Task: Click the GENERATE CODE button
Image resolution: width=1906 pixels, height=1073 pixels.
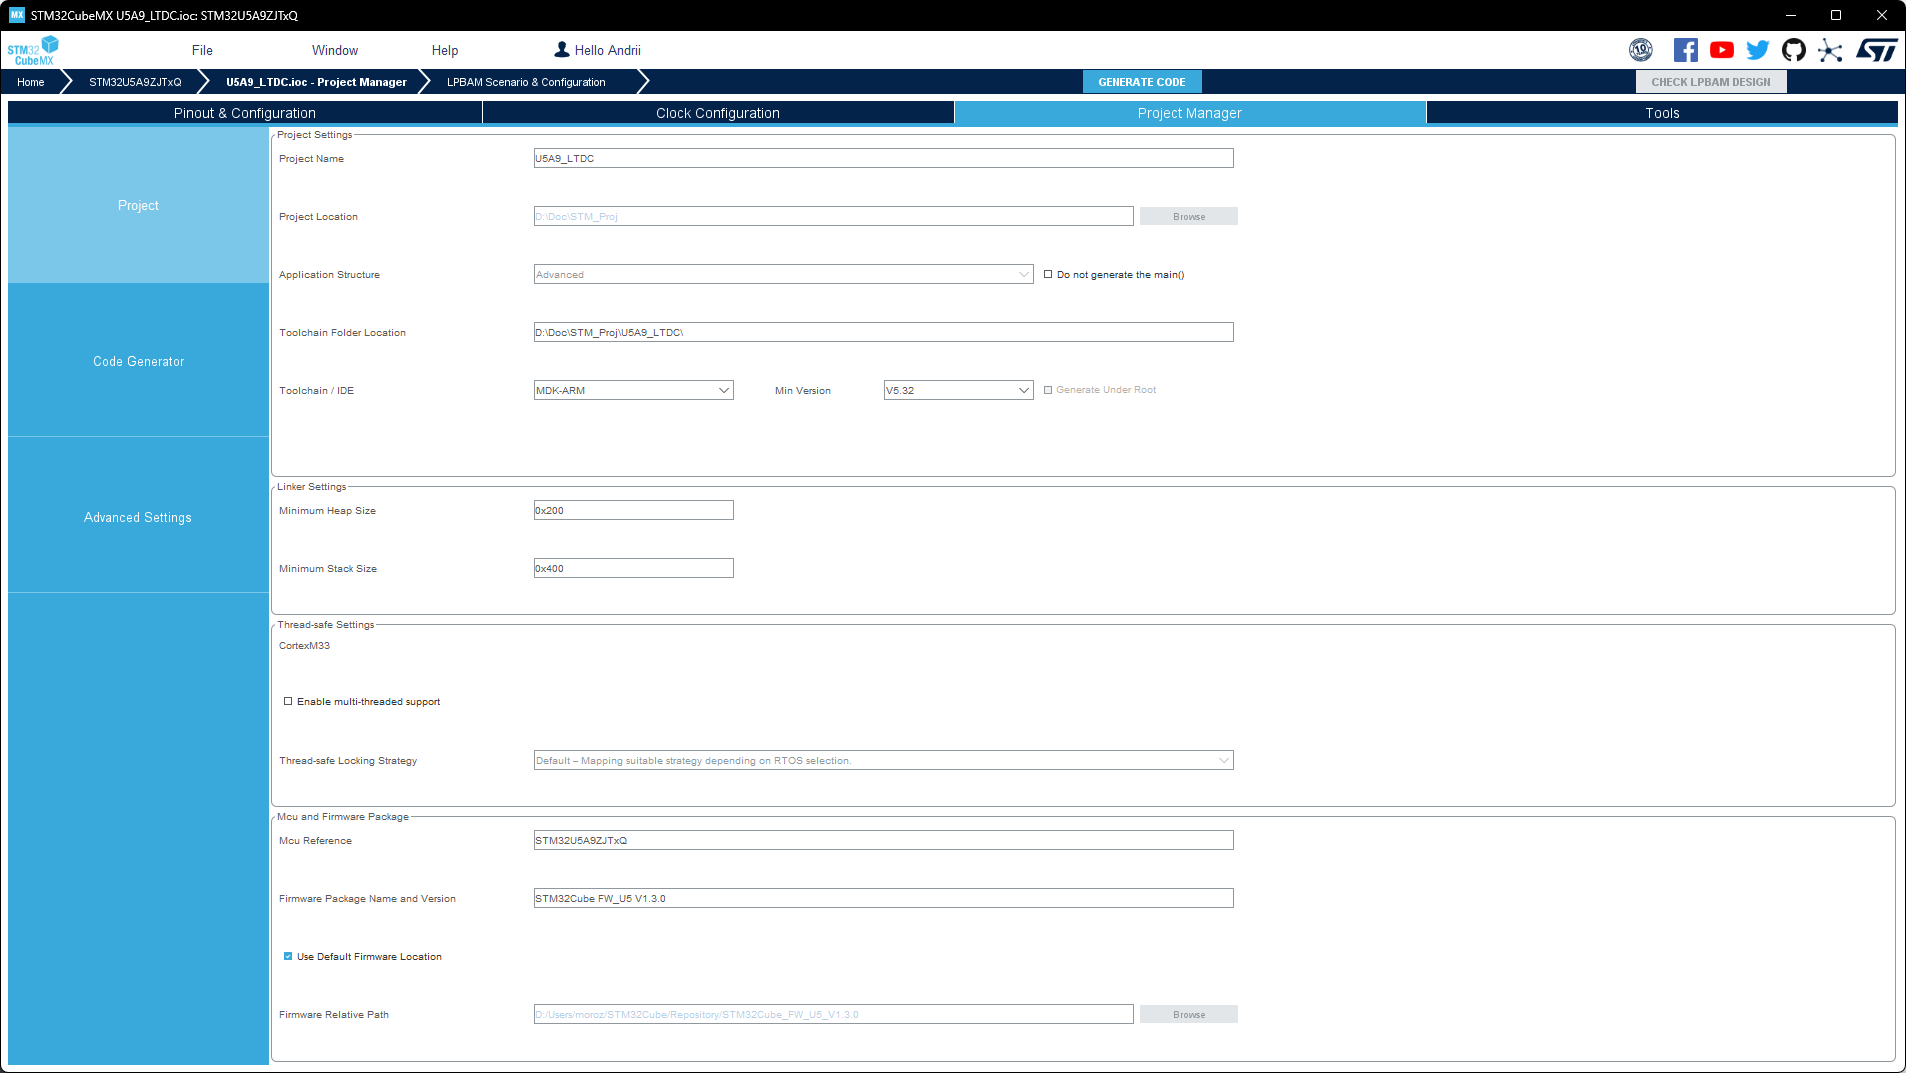Action: pos(1142,82)
